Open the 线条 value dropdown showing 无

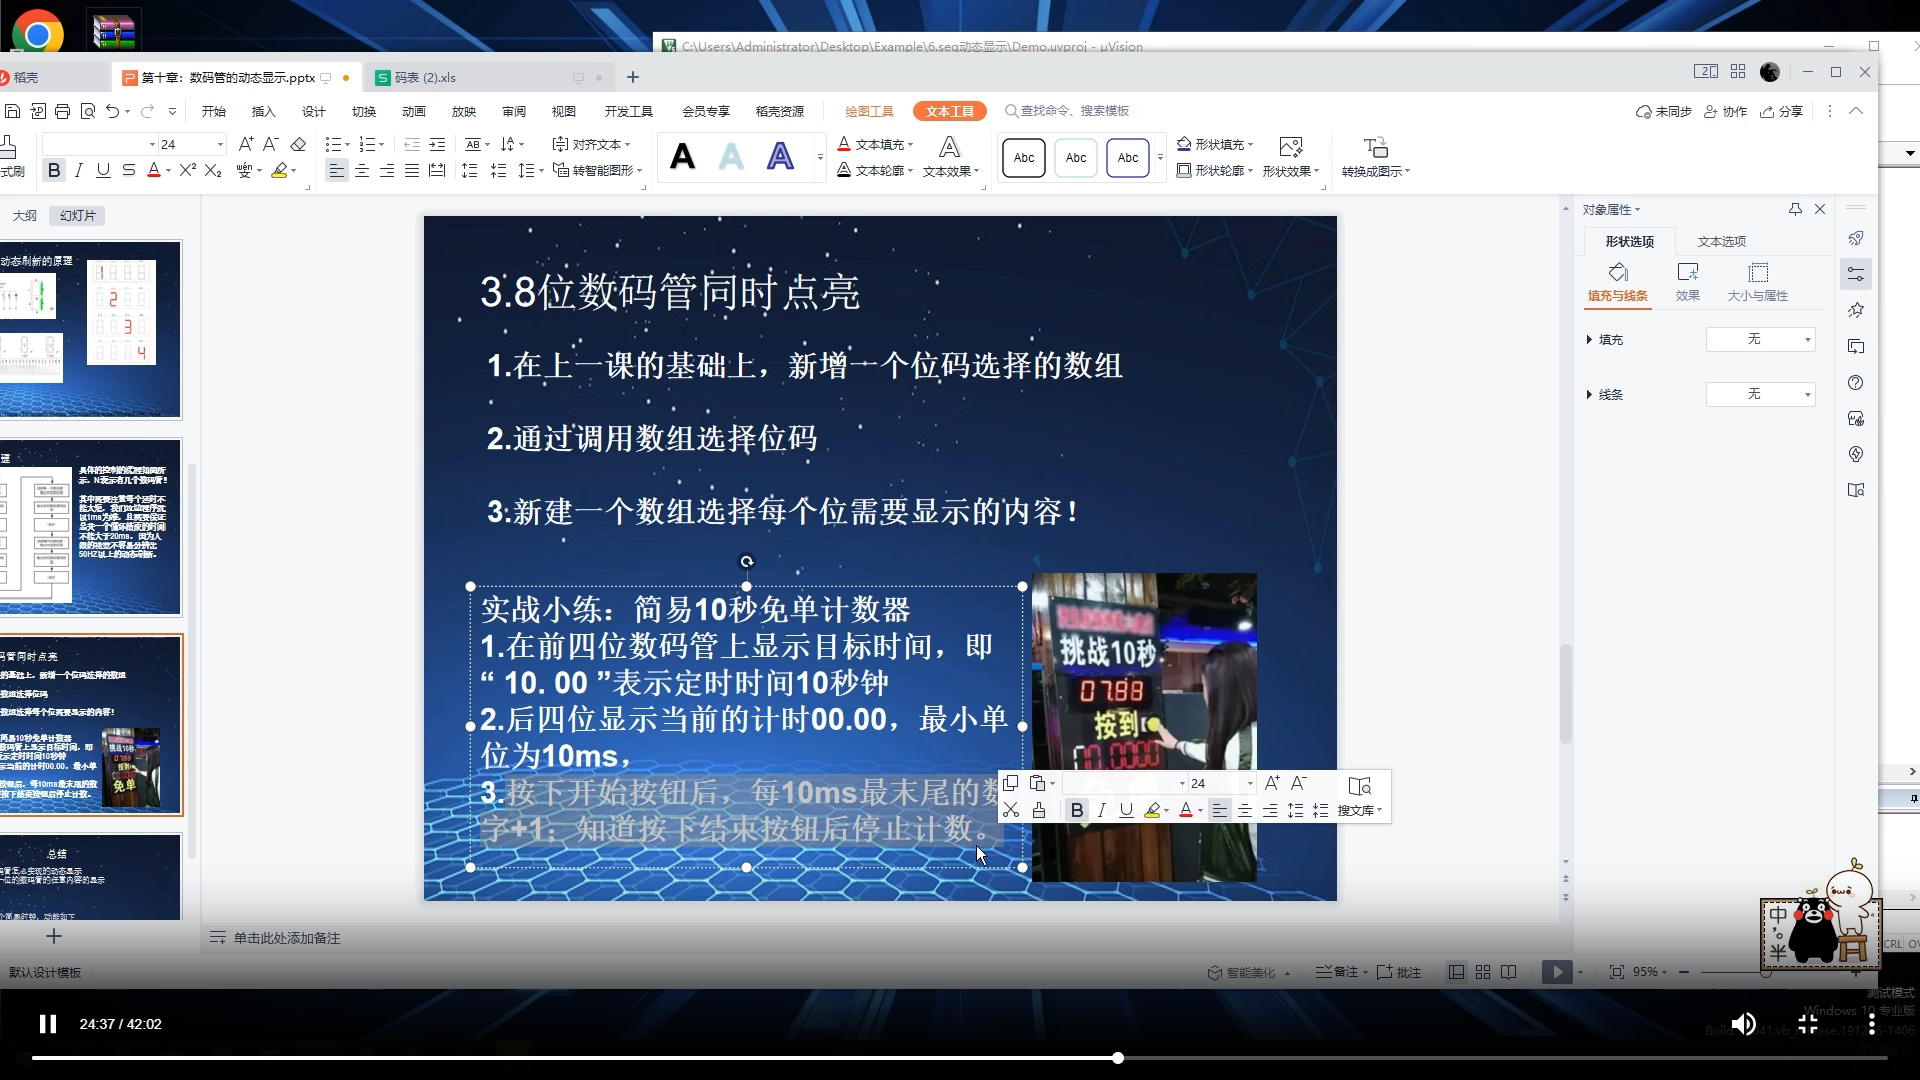1760,394
